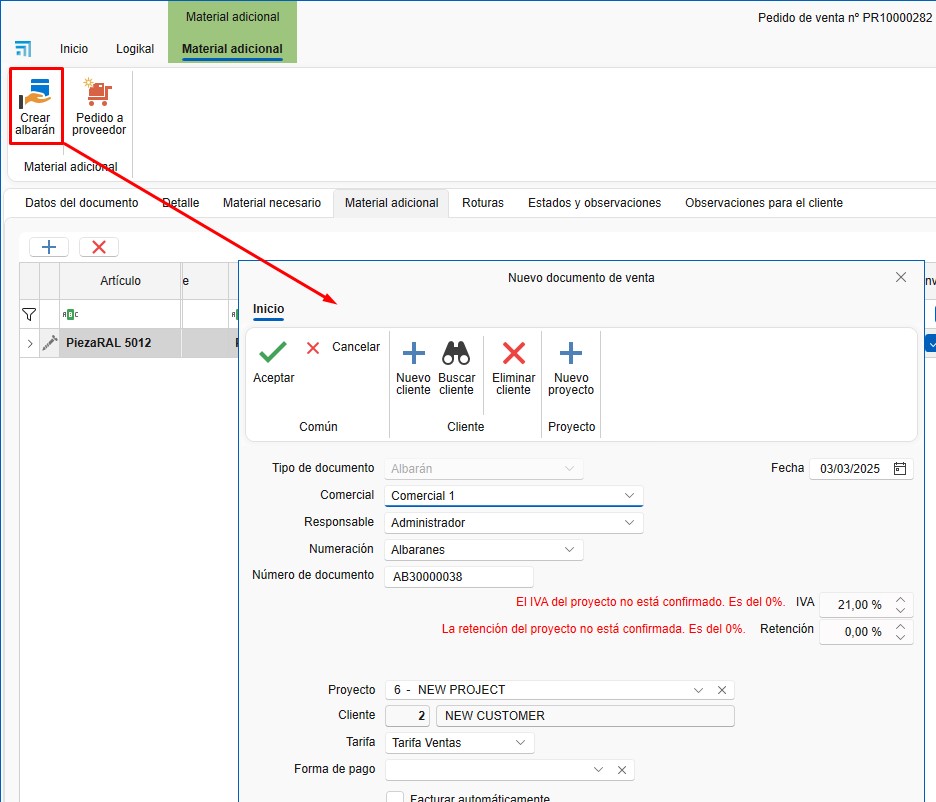Click the Nuevo proyecto plus icon
The height and width of the screenshot is (802, 936).
coord(571,353)
